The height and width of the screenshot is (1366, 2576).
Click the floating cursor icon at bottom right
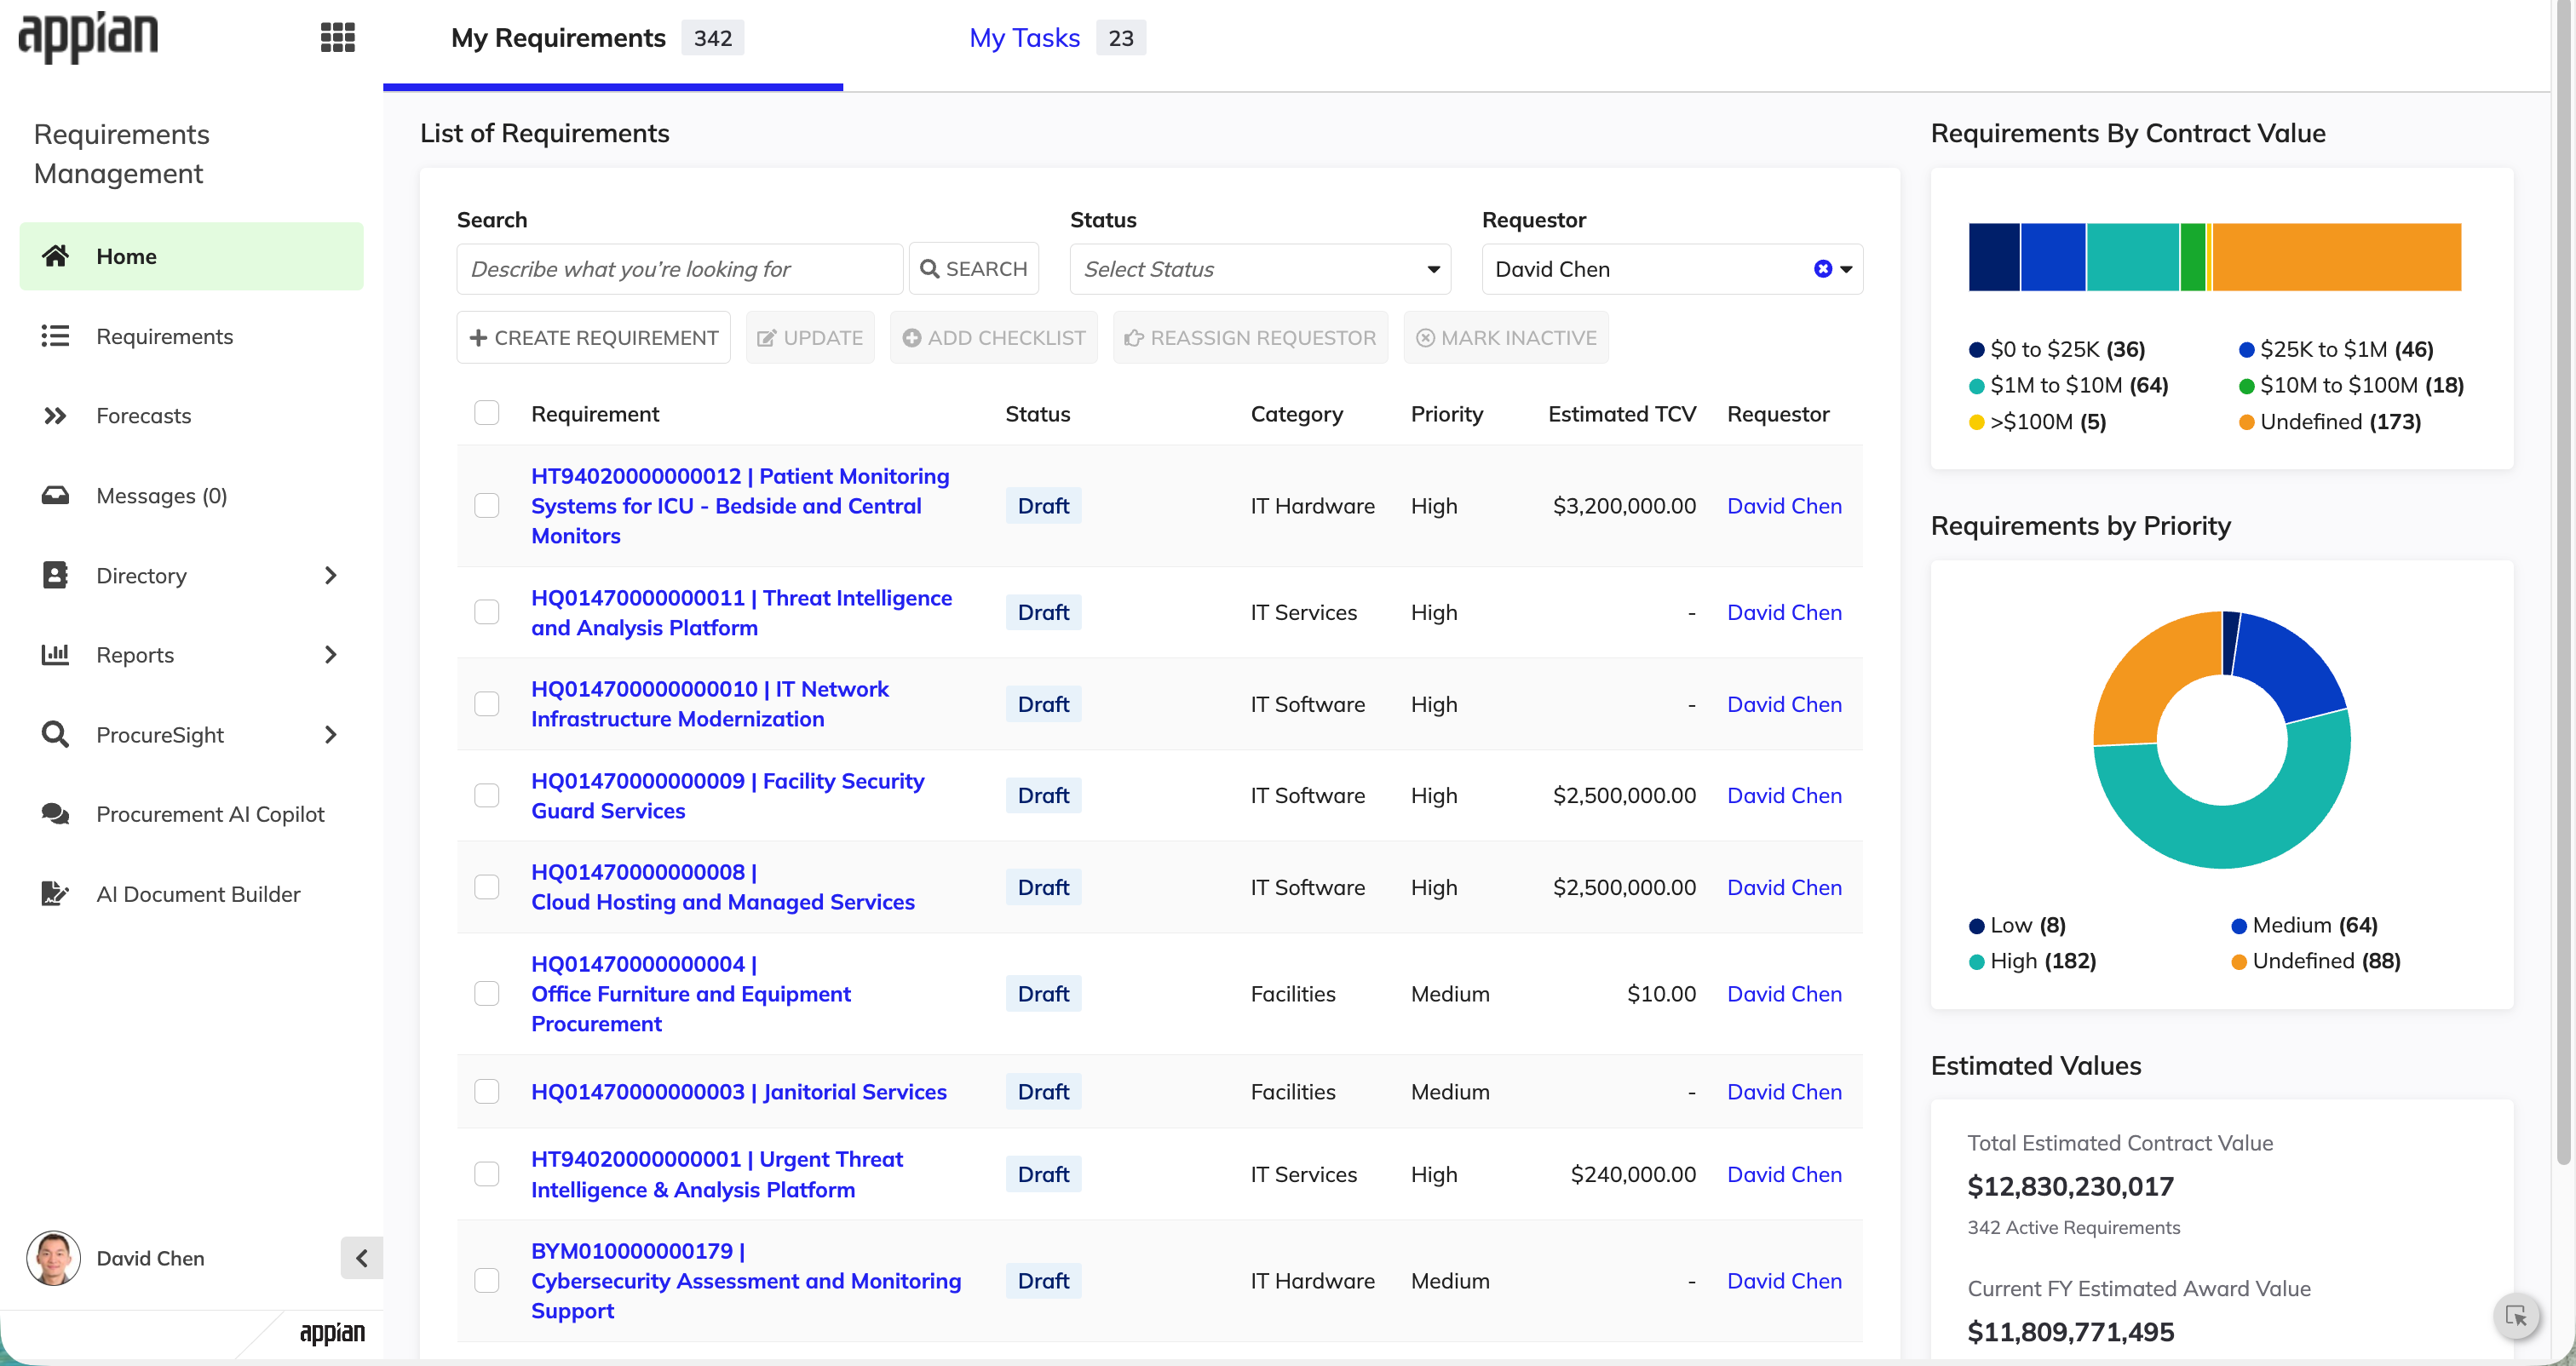point(2517,1316)
